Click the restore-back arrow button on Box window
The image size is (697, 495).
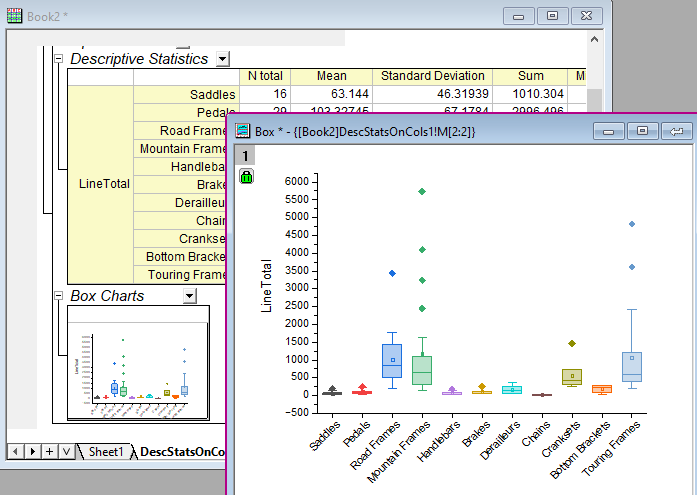(x=676, y=131)
